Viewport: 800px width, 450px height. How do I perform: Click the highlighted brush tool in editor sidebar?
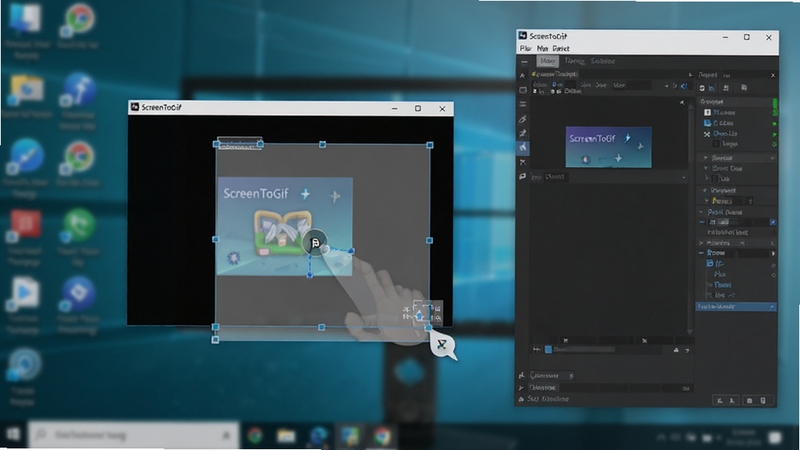523,147
